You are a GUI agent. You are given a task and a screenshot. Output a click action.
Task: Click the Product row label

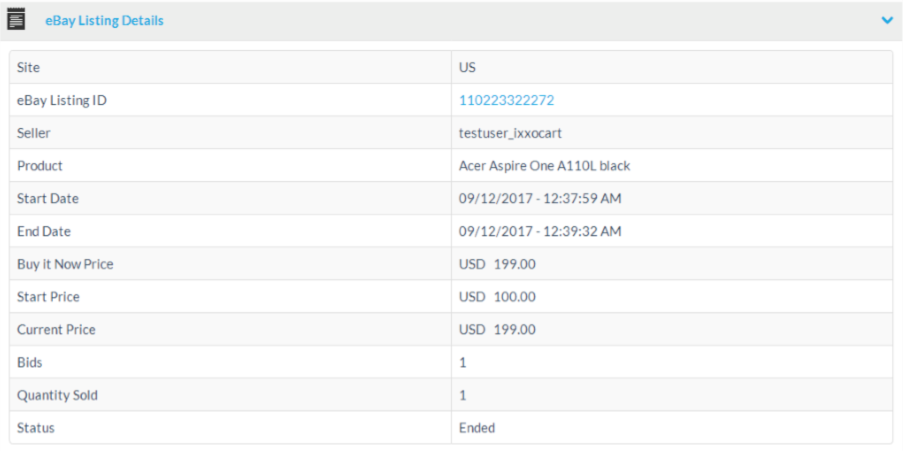point(40,166)
